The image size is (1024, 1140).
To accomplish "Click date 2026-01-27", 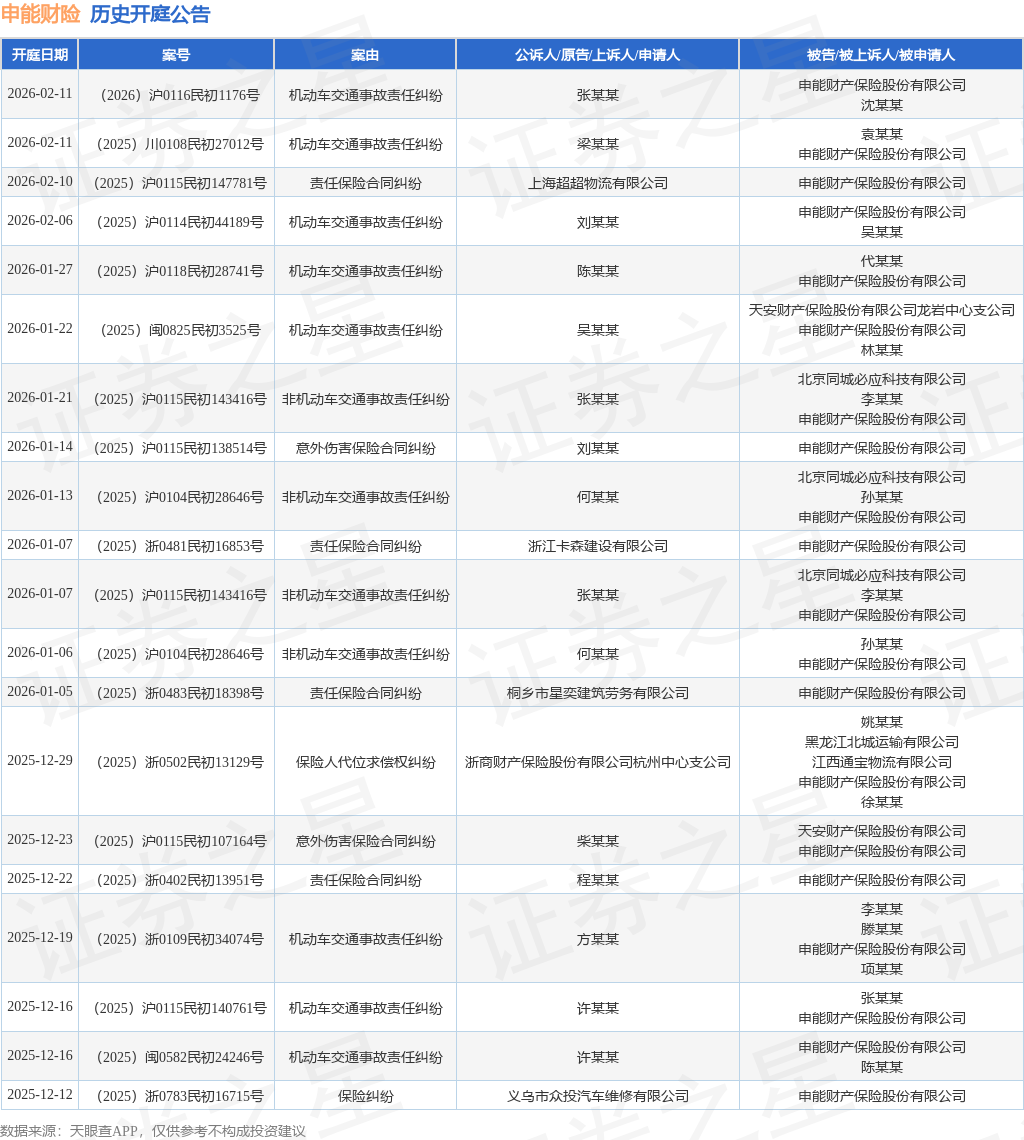I will pyautogui.click(x=40, y=270).
